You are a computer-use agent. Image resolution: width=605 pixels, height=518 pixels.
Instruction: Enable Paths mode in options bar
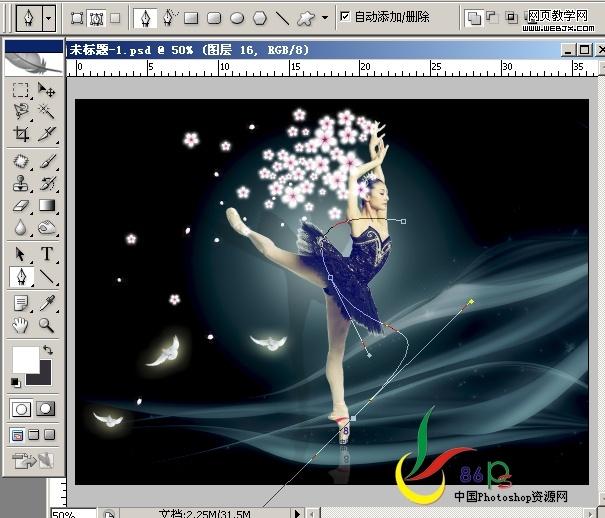pos(96,18)
